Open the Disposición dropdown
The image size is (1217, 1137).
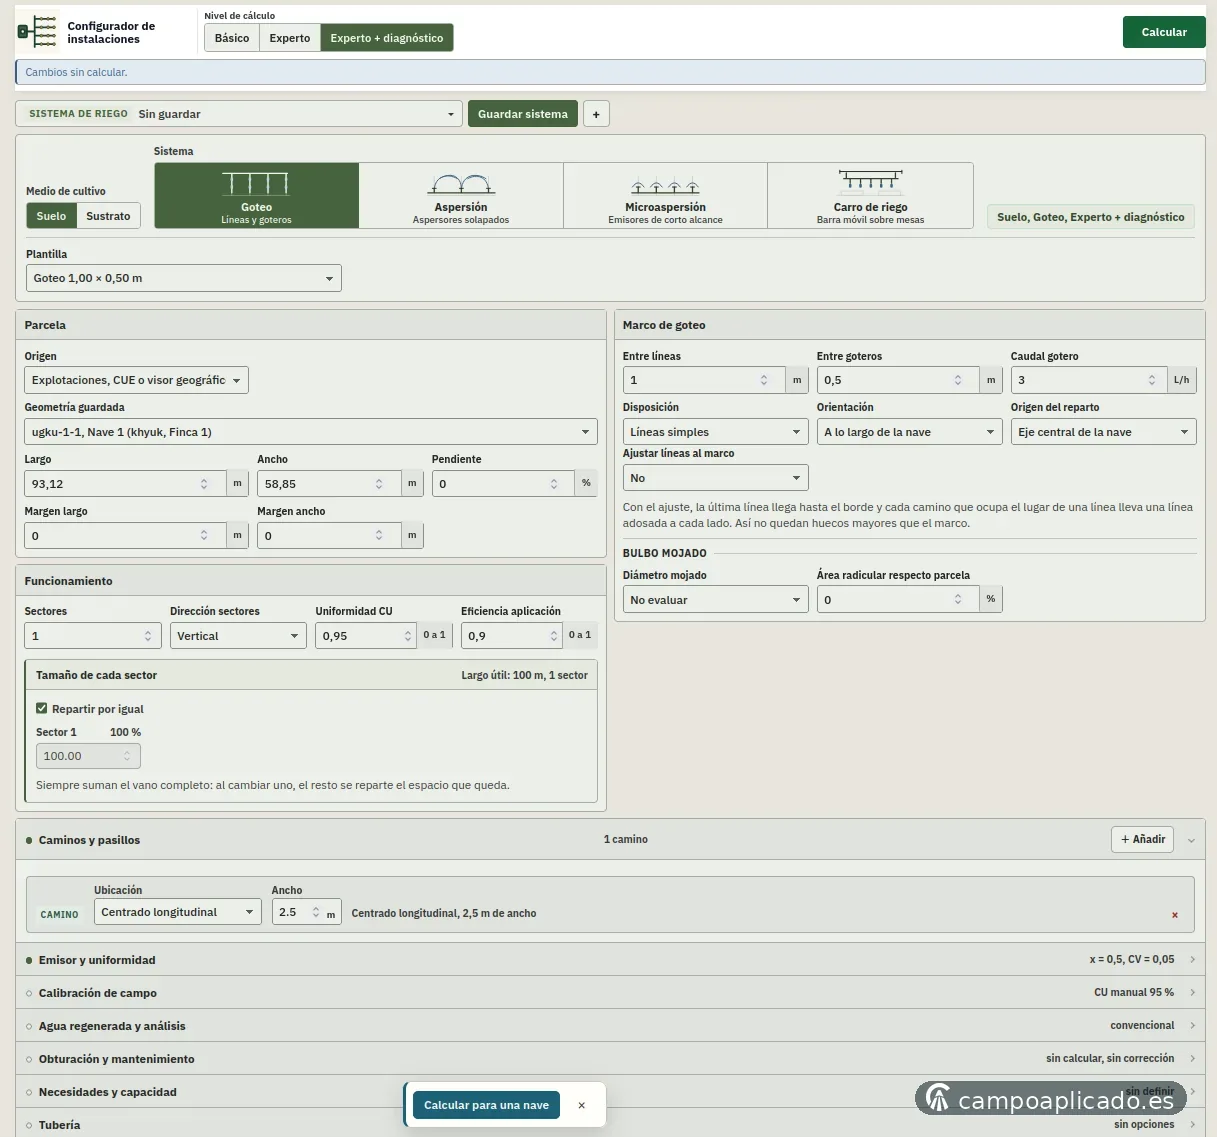(716, 432)
